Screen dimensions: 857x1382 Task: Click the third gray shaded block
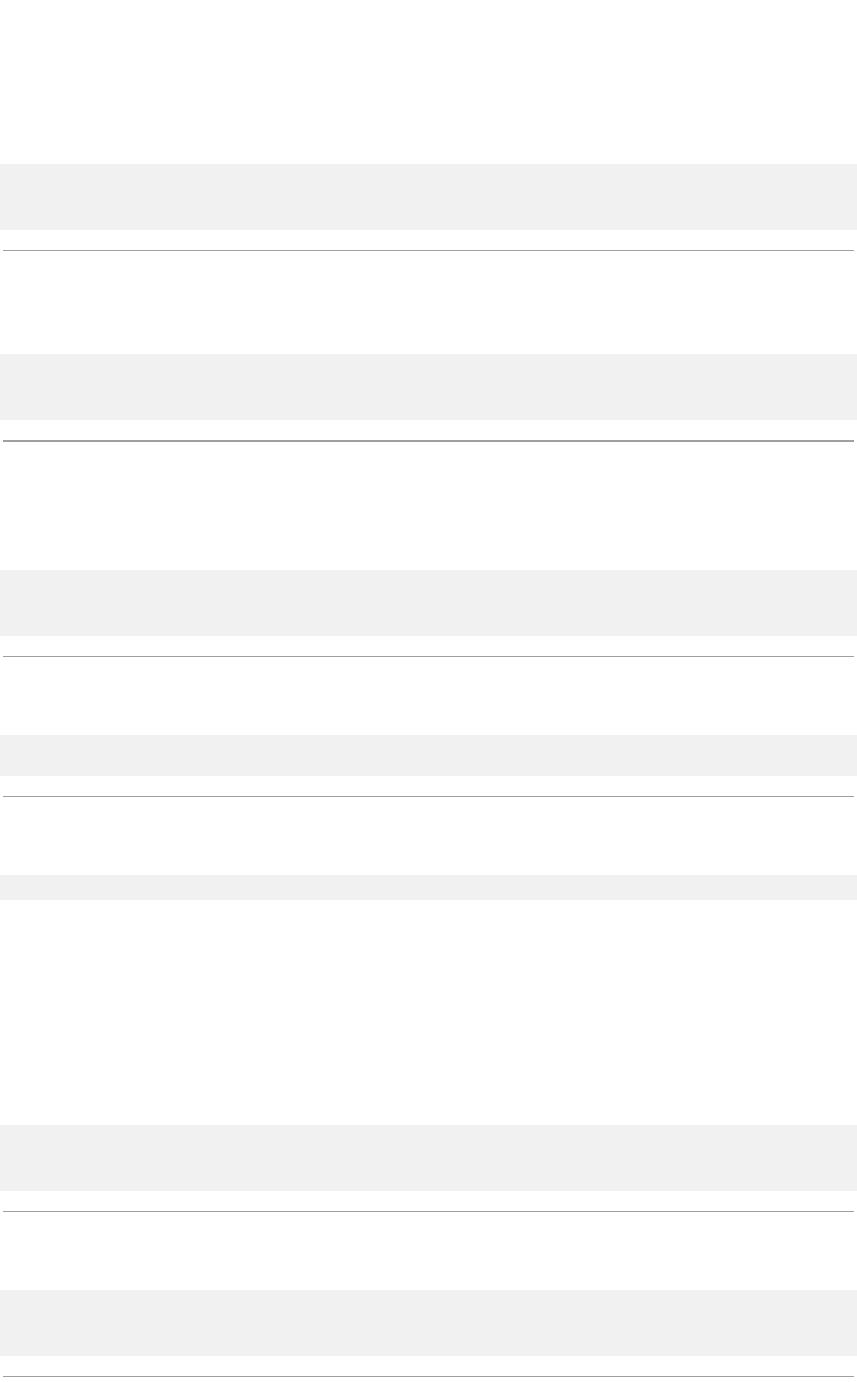(428, 603)
